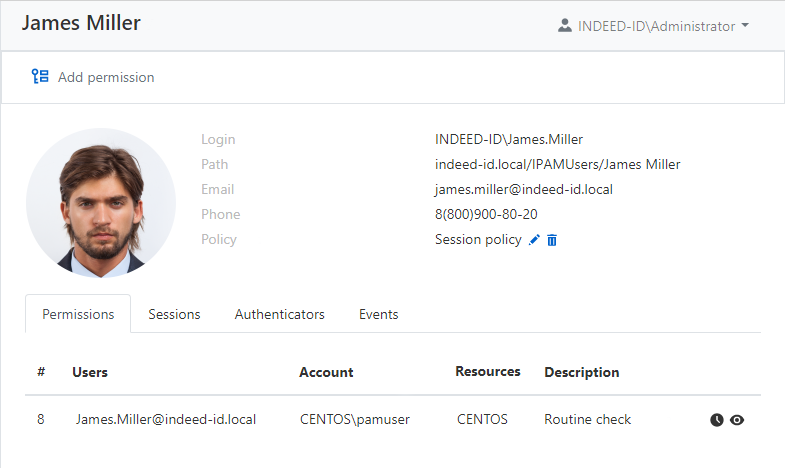Screen dimensions: 785x468
Task: Click the Session policy text
Action: tap(478, 239)
